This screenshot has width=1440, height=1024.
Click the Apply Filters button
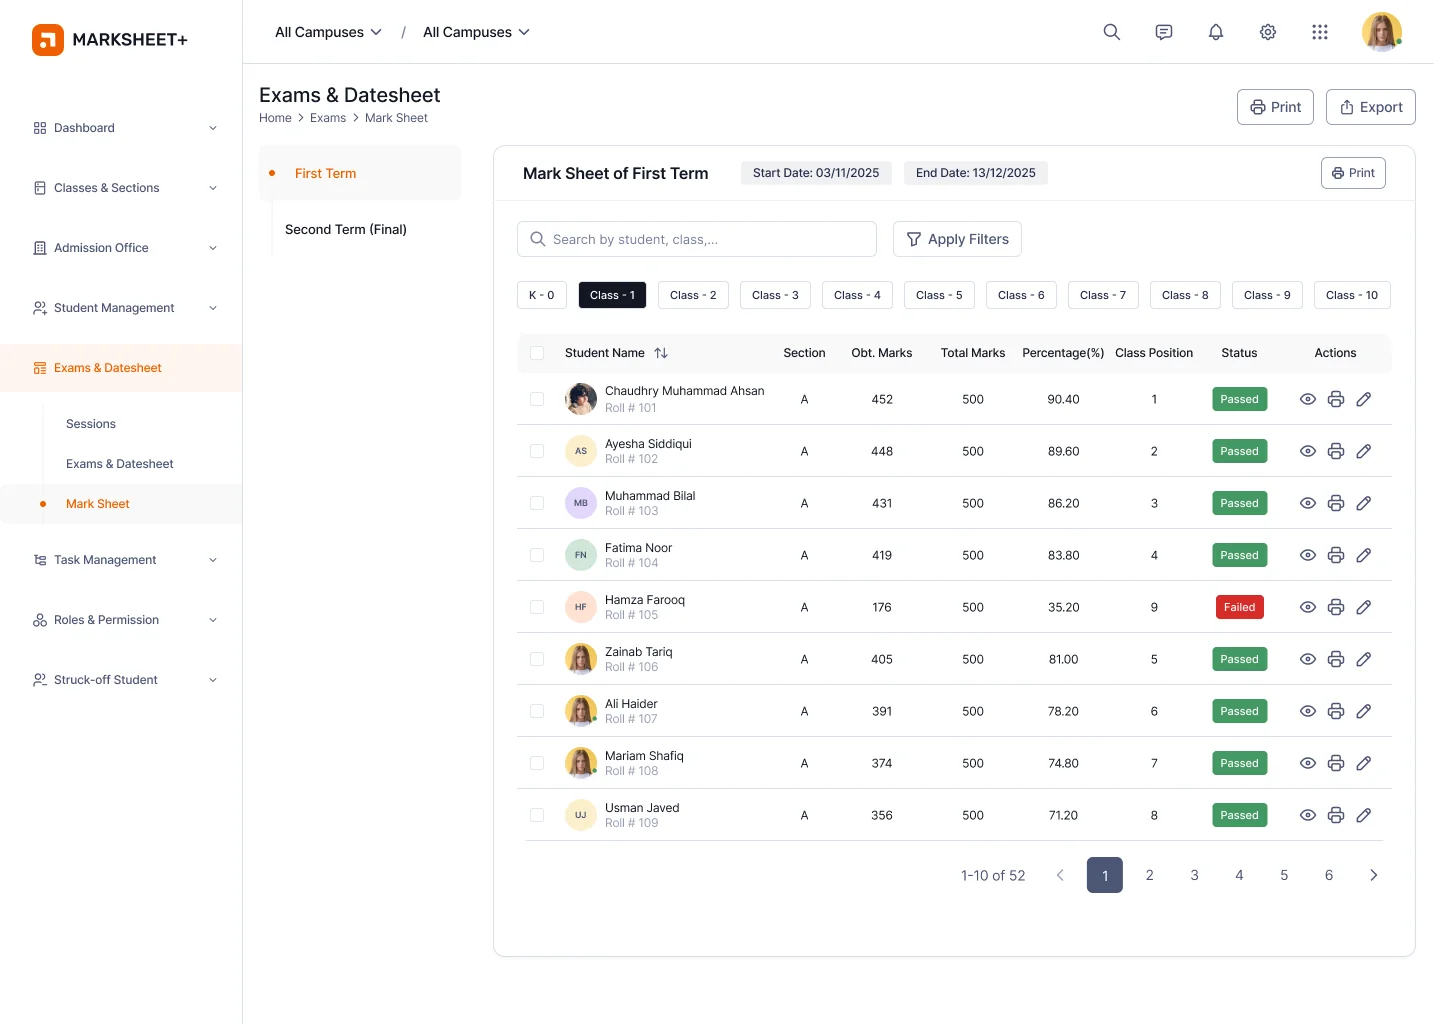point(957,239)
